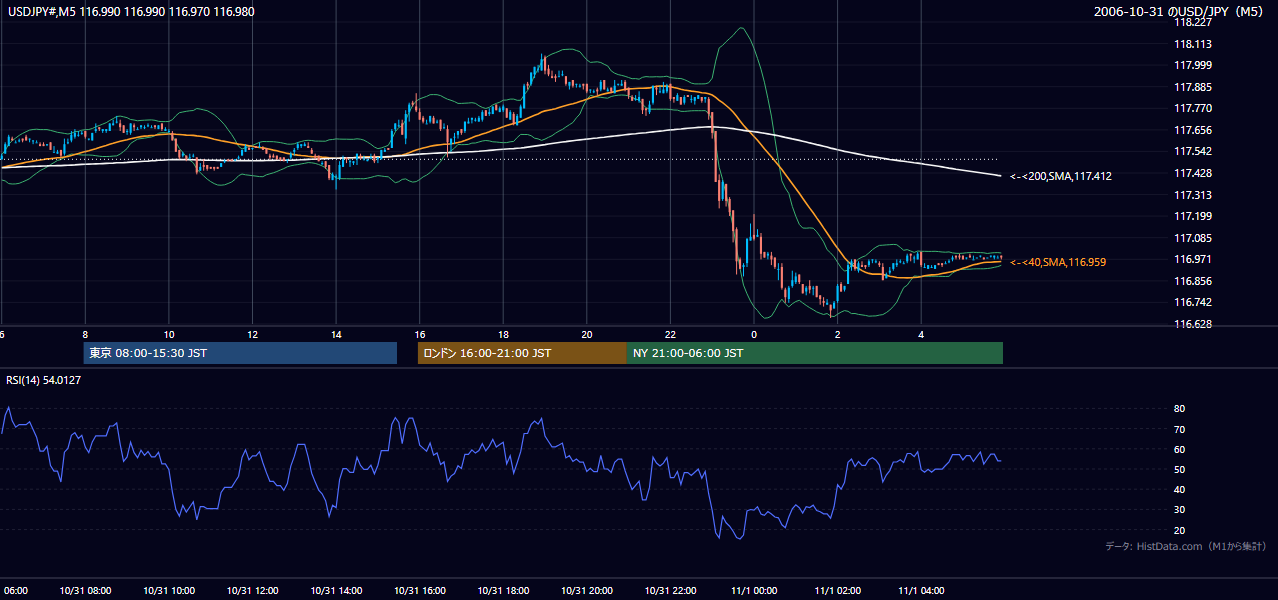Click the 10/31 10:00 bottom time label
The image size is (1278, 600).
[x=169, y=590]
